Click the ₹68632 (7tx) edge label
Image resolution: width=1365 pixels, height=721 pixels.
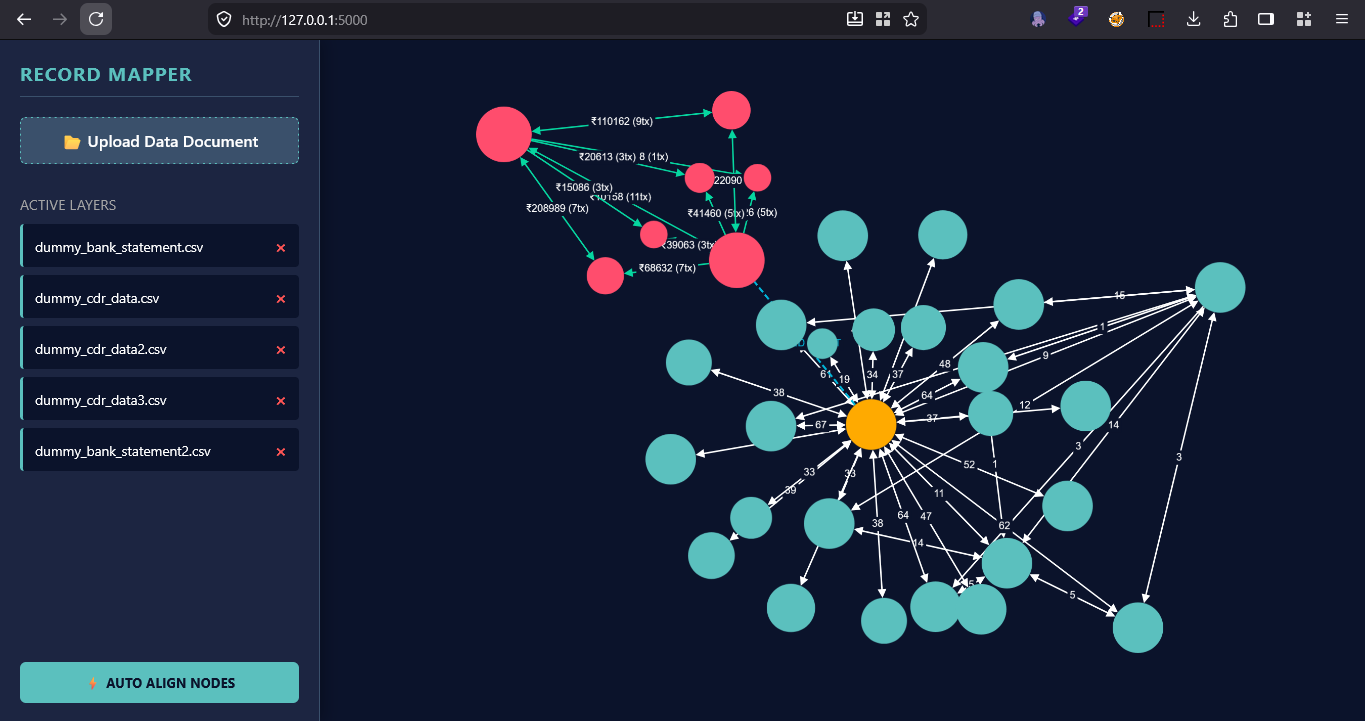(667, 268)
